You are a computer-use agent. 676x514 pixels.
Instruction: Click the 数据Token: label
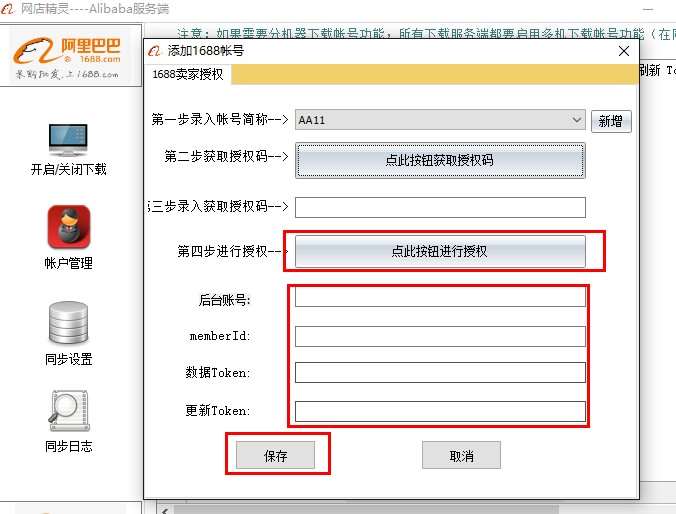218,372
